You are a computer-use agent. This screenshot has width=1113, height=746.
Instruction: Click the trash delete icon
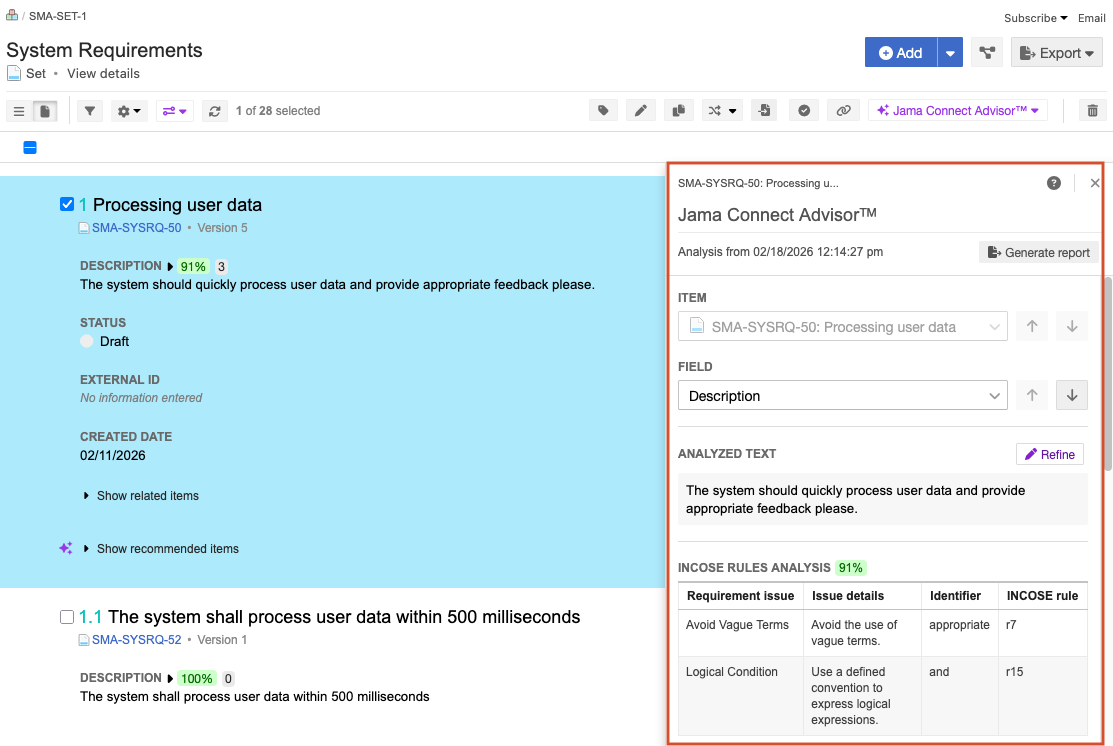(x=1093, y=111)
